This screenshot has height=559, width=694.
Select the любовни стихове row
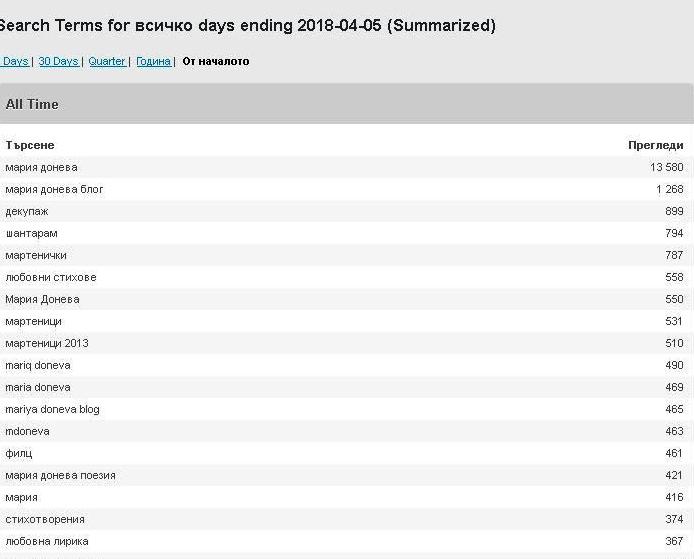click(x=51, y=277)
